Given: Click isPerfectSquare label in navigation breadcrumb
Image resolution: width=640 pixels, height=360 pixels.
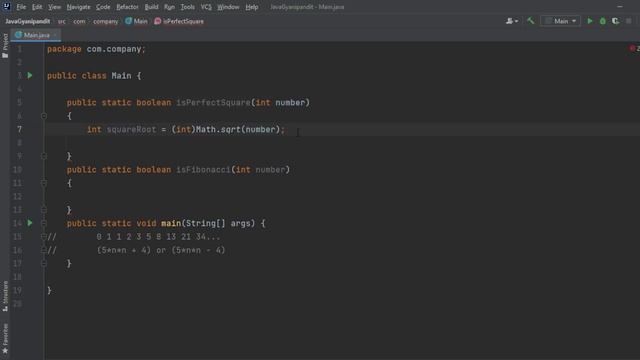Looking at the screenshot, I should click(183, 21).
